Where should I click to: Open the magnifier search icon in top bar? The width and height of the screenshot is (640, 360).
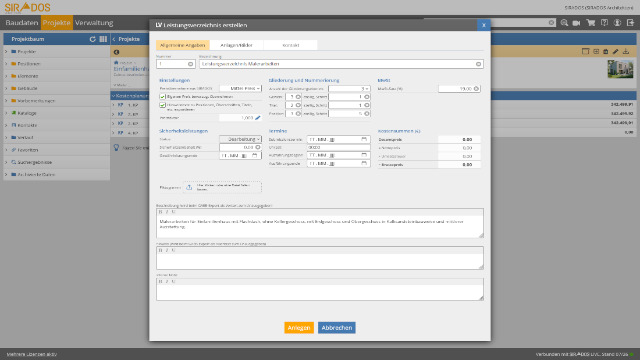pos(564,23)
